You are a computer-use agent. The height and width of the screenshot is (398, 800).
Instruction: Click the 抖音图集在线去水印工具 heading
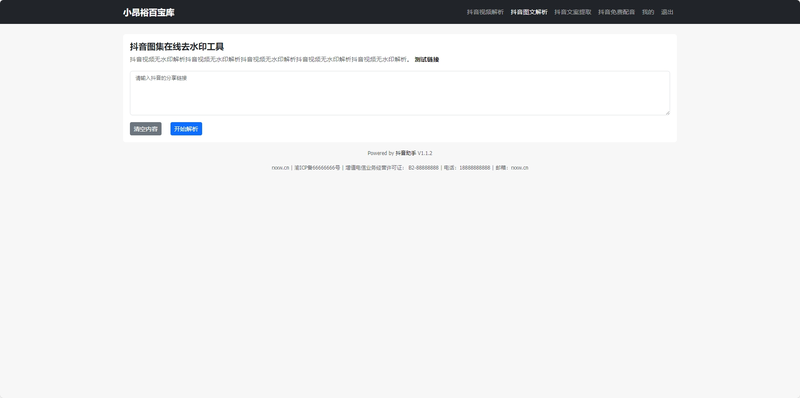pos(177,47)
